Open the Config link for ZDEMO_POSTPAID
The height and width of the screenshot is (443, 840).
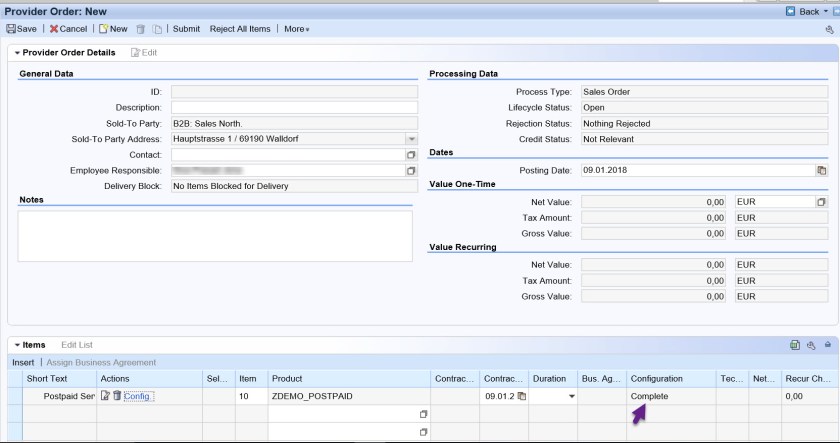[138, 397]
